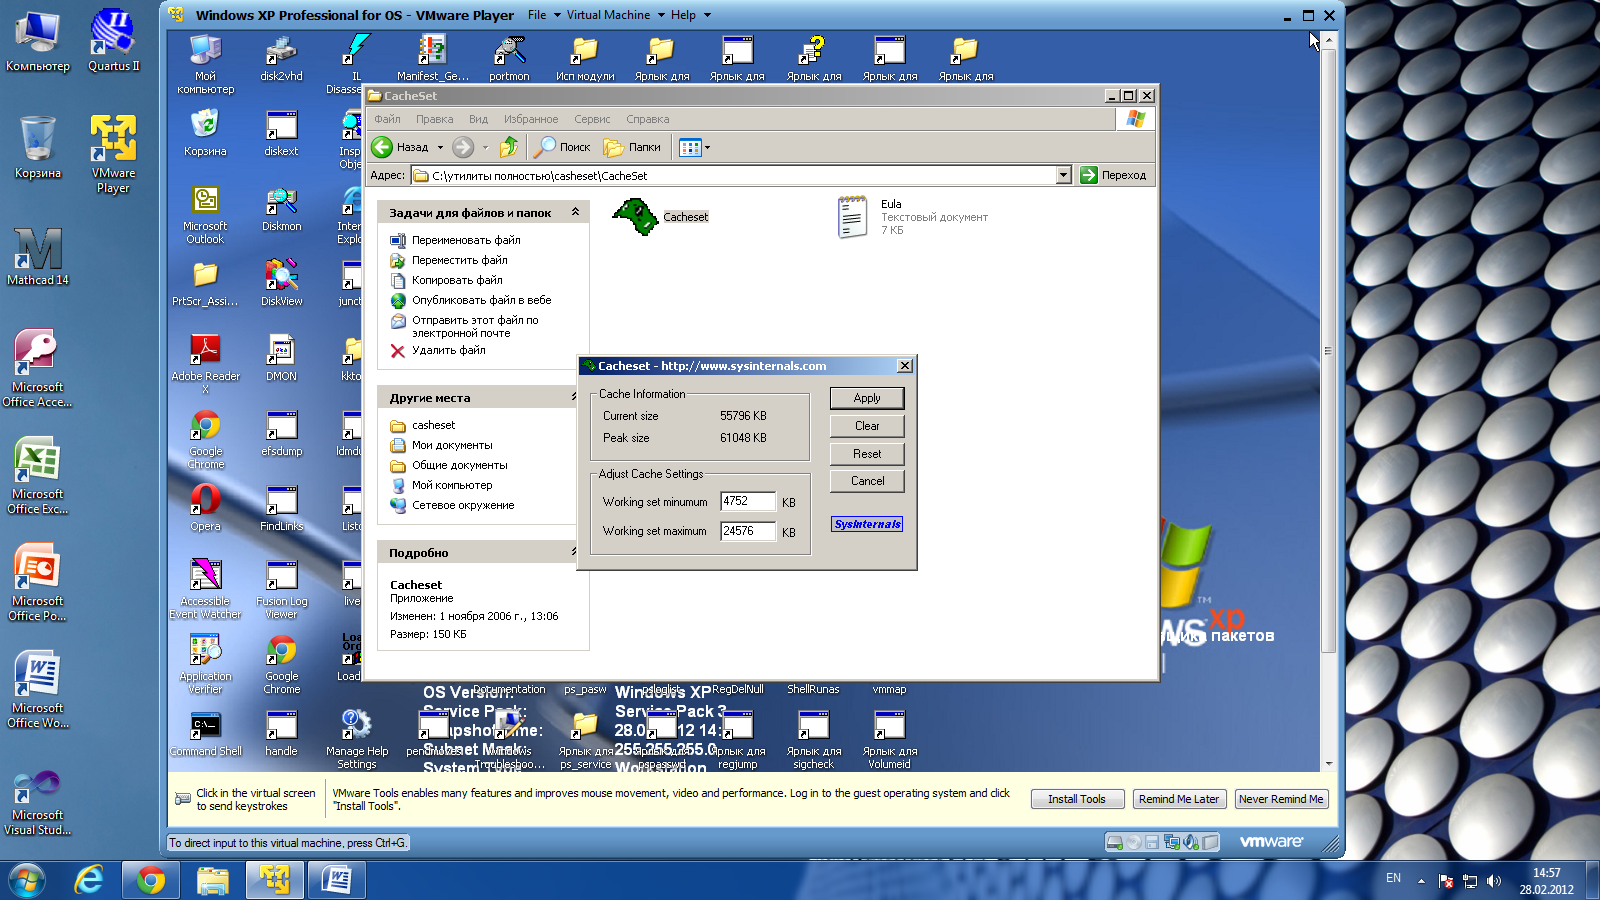This screenshot has width=1600, height=900.
Task: Click the Working set maximum field
Action: [x=748, y=531]
